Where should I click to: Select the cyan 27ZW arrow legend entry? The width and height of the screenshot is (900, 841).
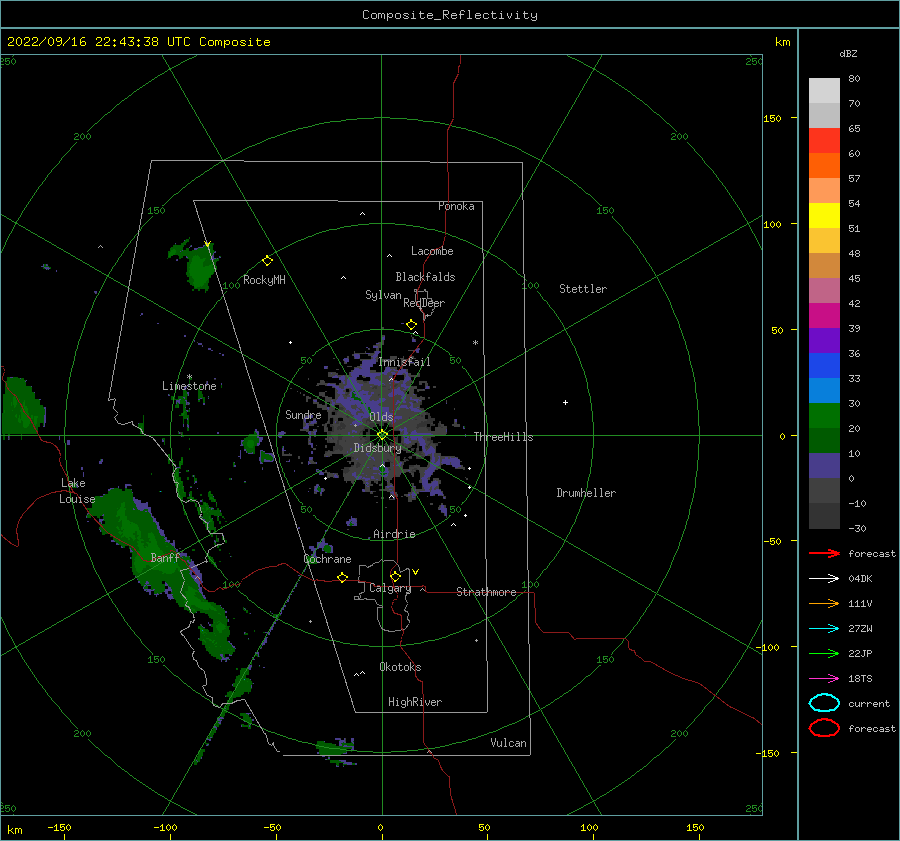pos(824,629)
